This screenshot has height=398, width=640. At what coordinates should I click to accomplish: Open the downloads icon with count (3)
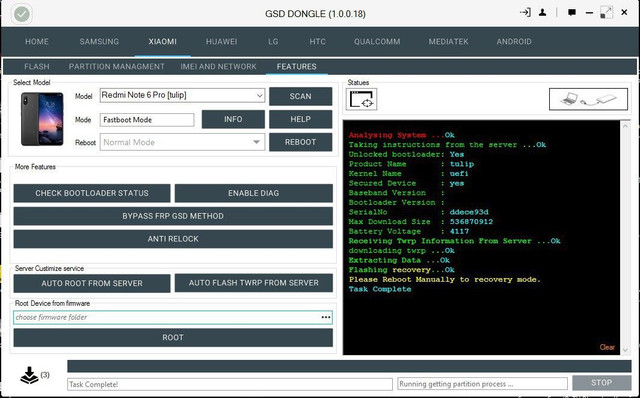tap(34, 375)
